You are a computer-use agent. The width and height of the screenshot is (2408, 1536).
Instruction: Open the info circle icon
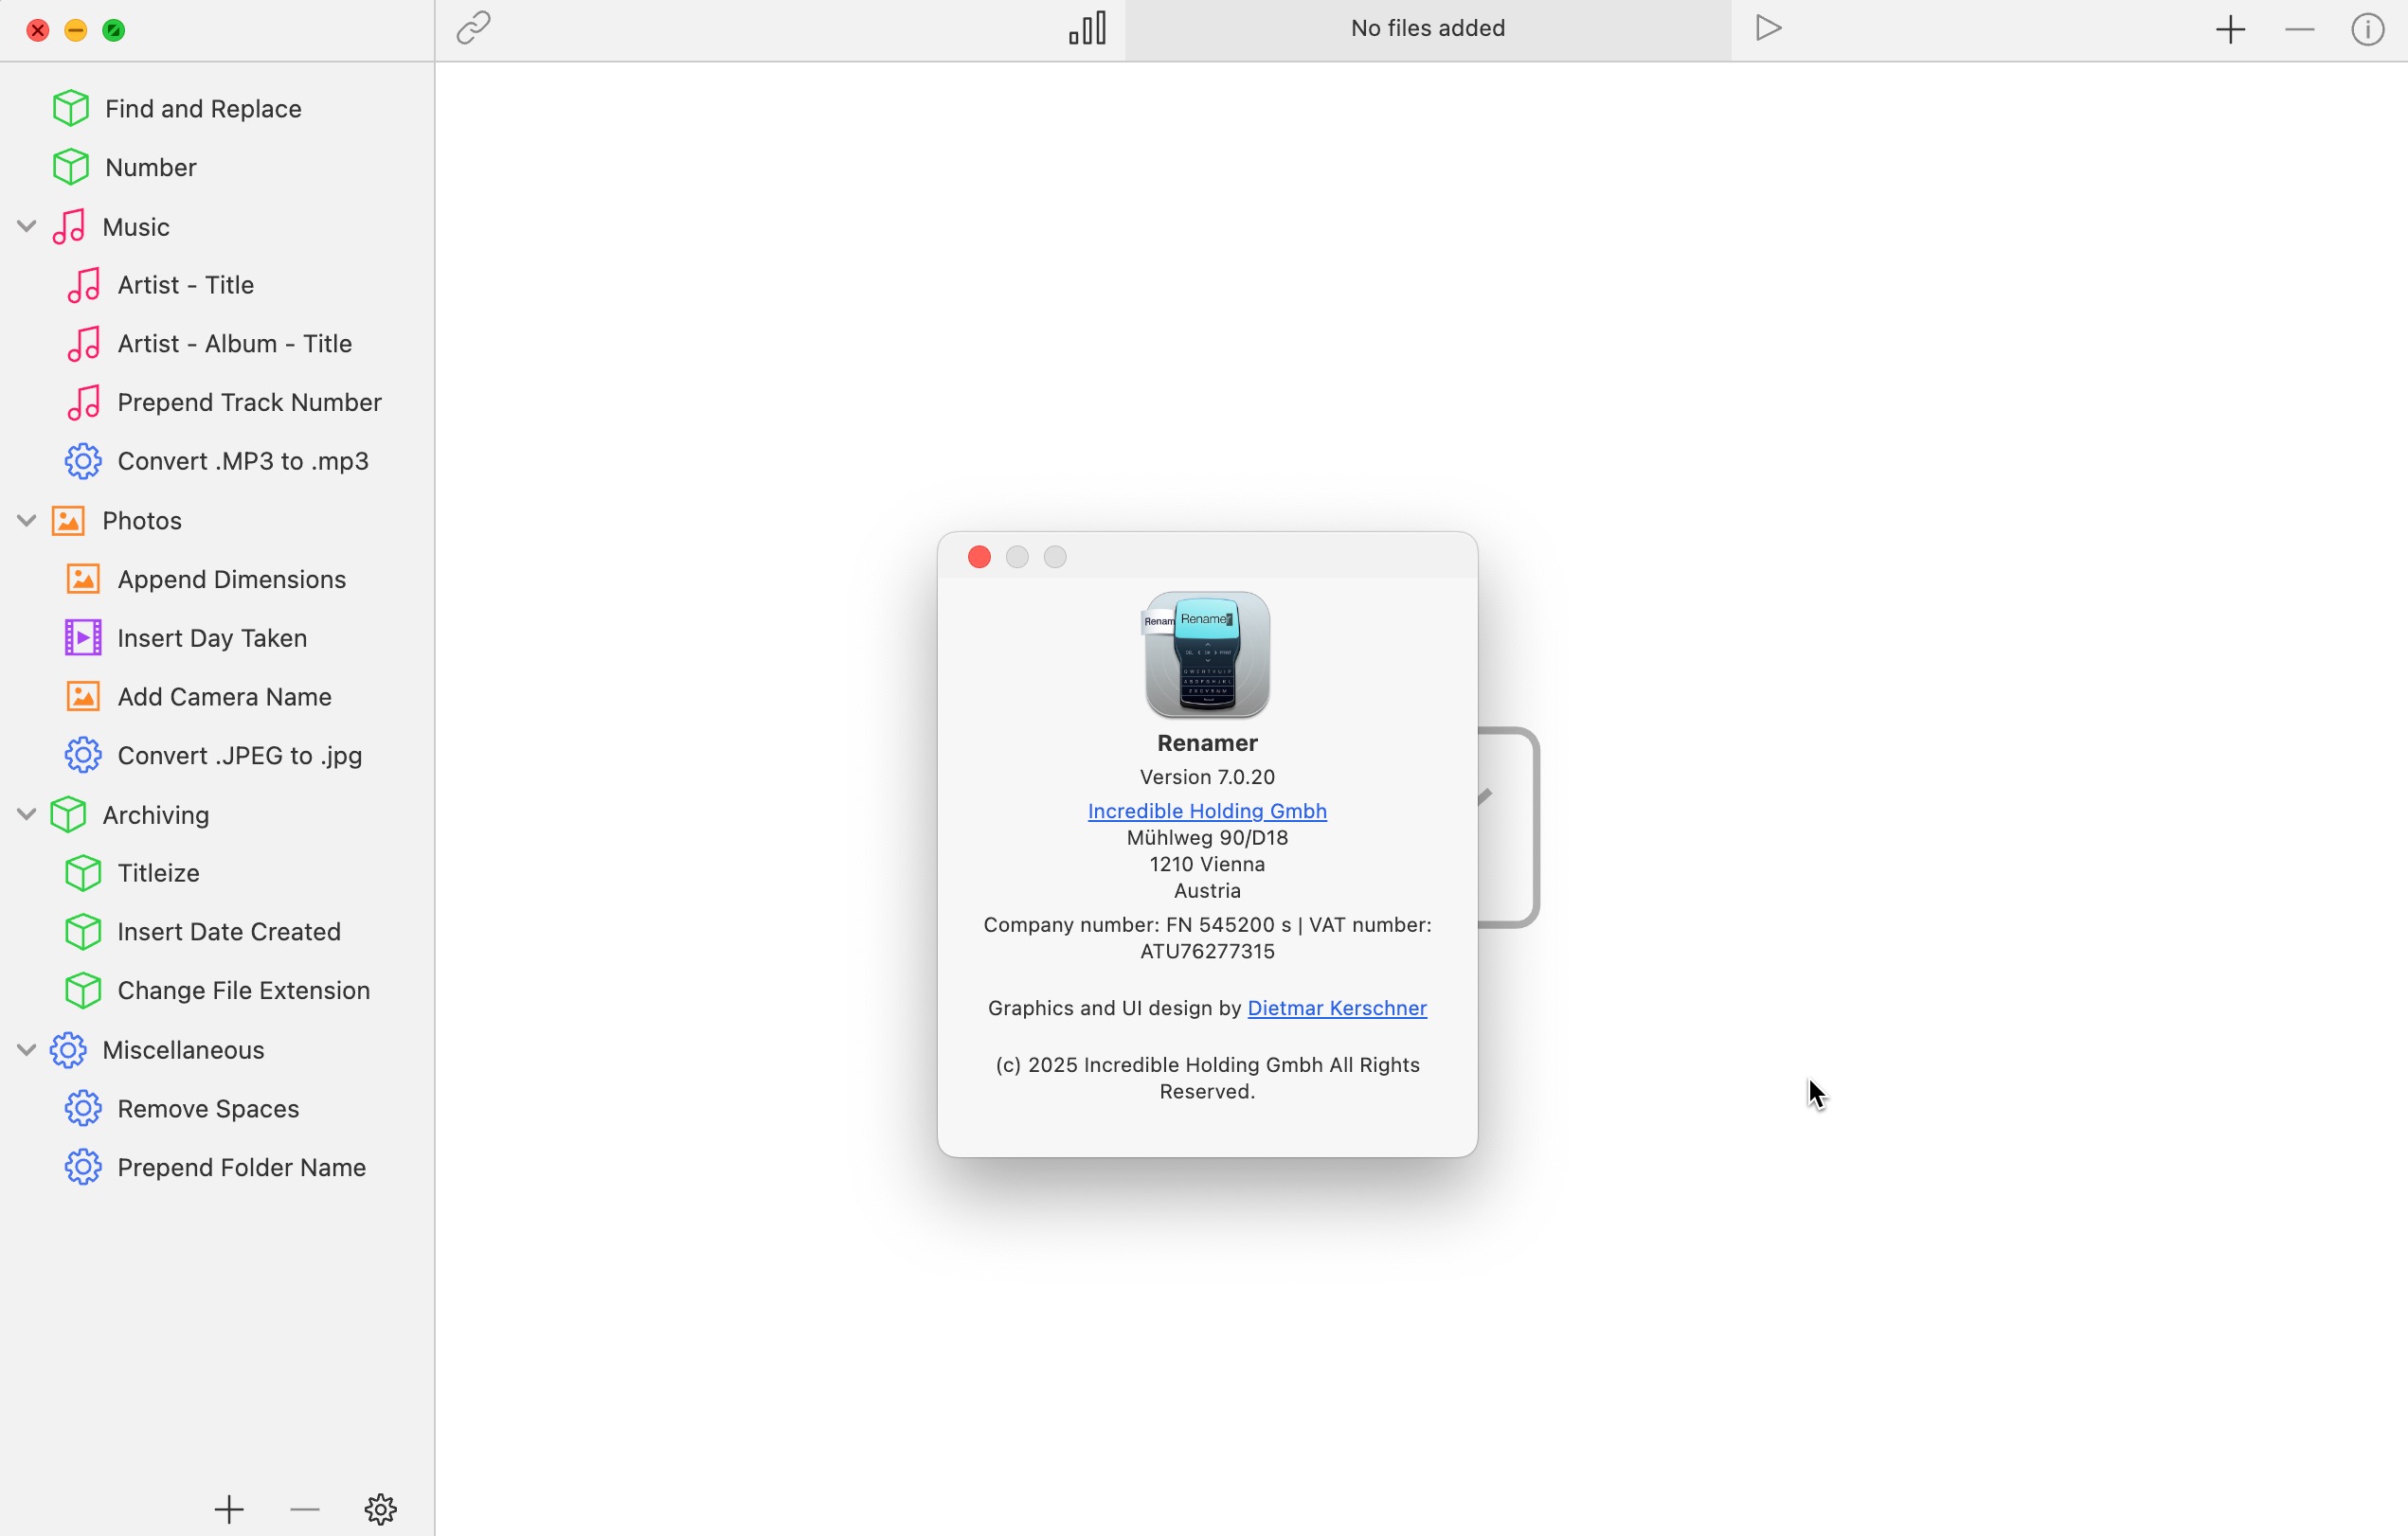pyautogui.click(x=2367, y=29)
